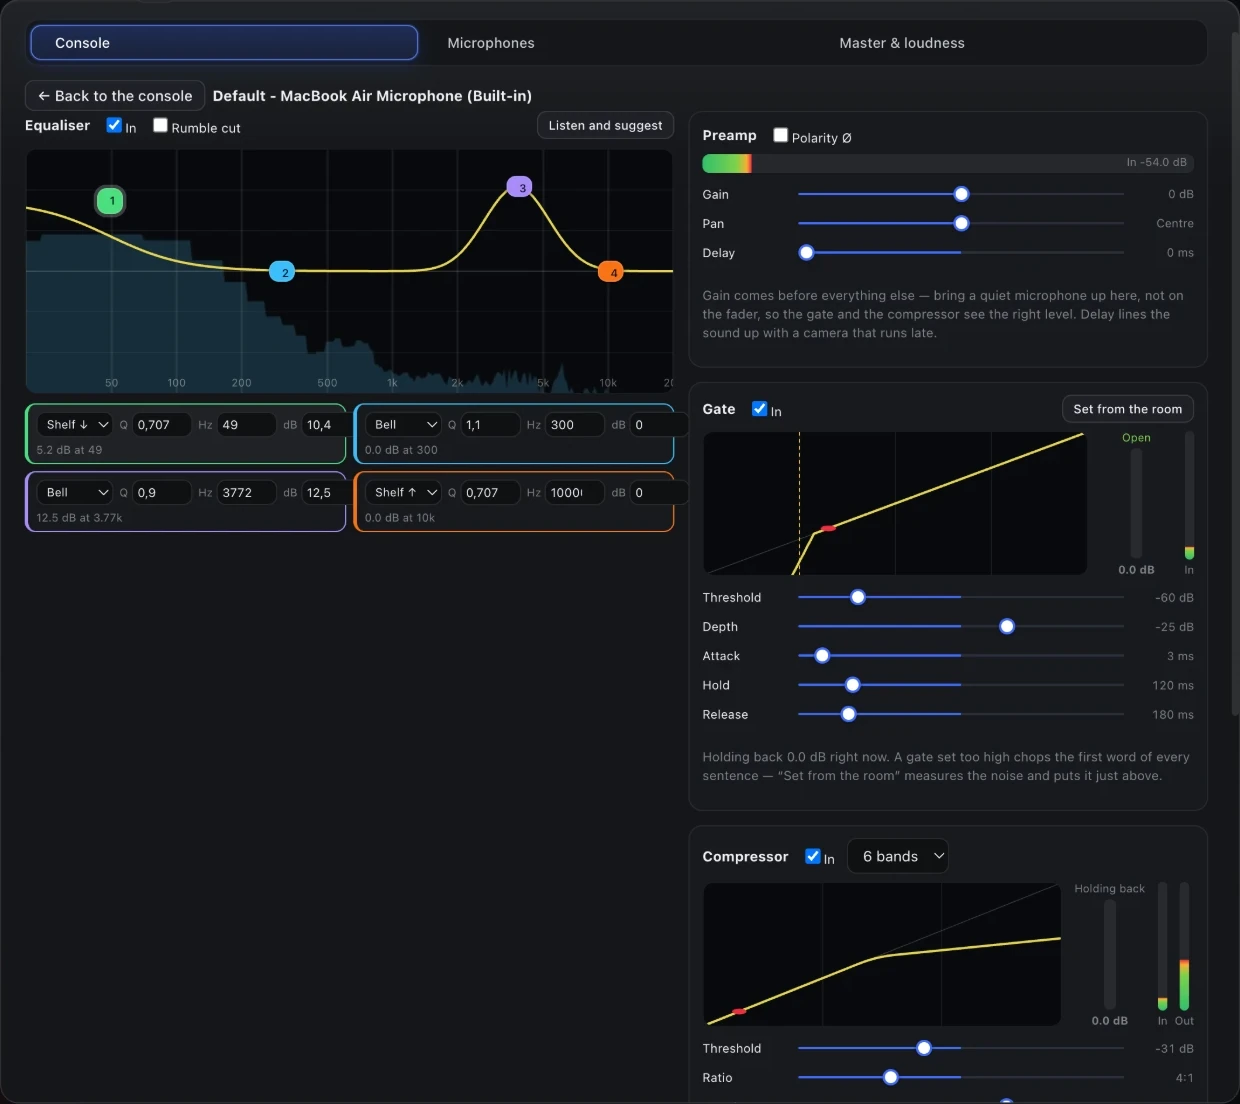
Task: Edit band 4 Q field 0,707
Action: (490, 493)
